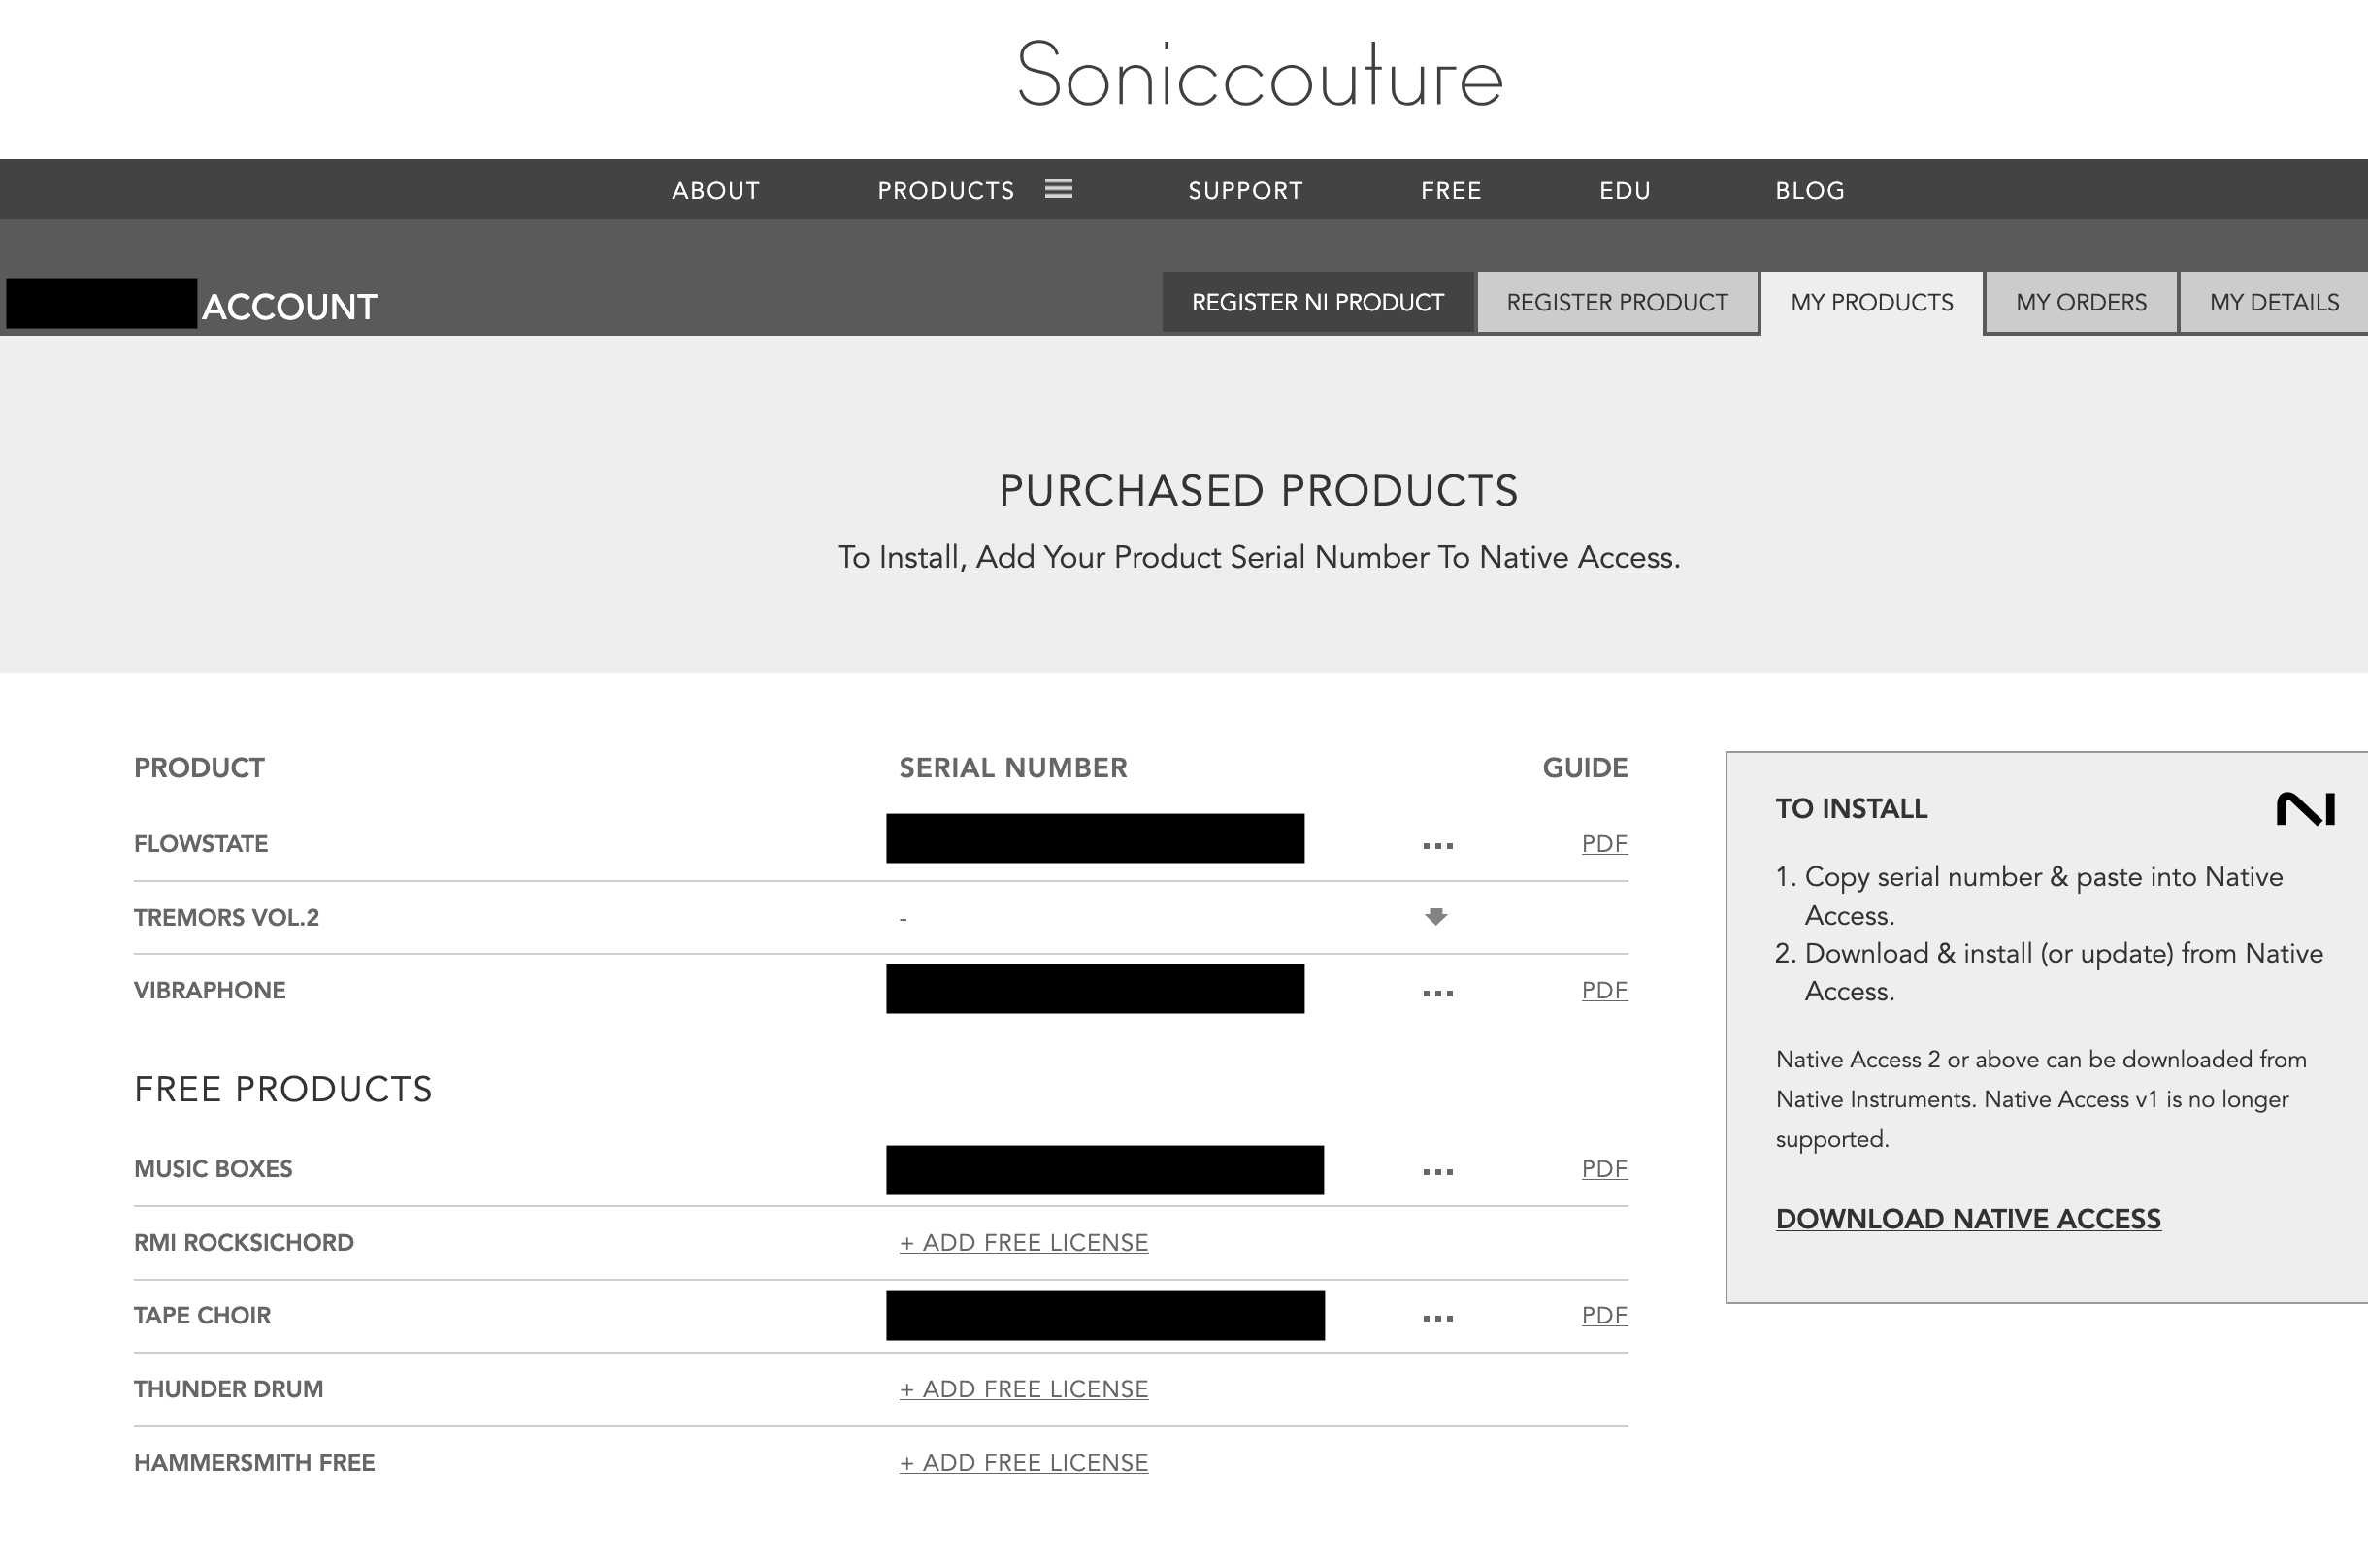
Task: Select the Register NI Product tab
Action: (1317, 301)
